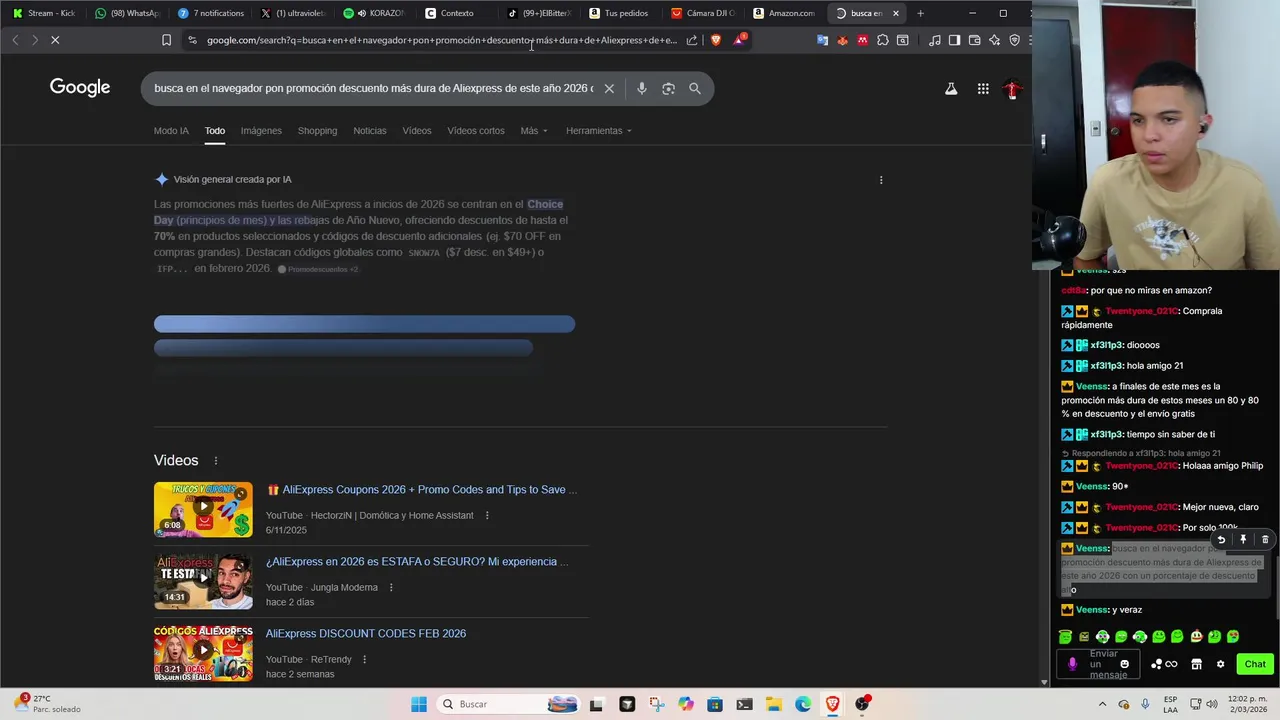Toggle the browser sidebar panel

tap(954, 40)
